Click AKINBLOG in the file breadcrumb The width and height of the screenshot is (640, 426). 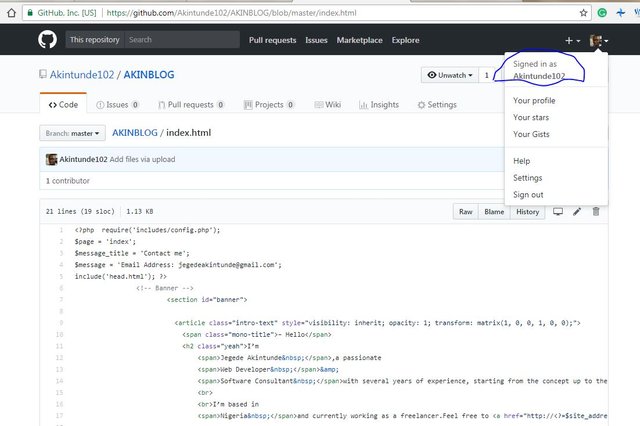point(135,133)
